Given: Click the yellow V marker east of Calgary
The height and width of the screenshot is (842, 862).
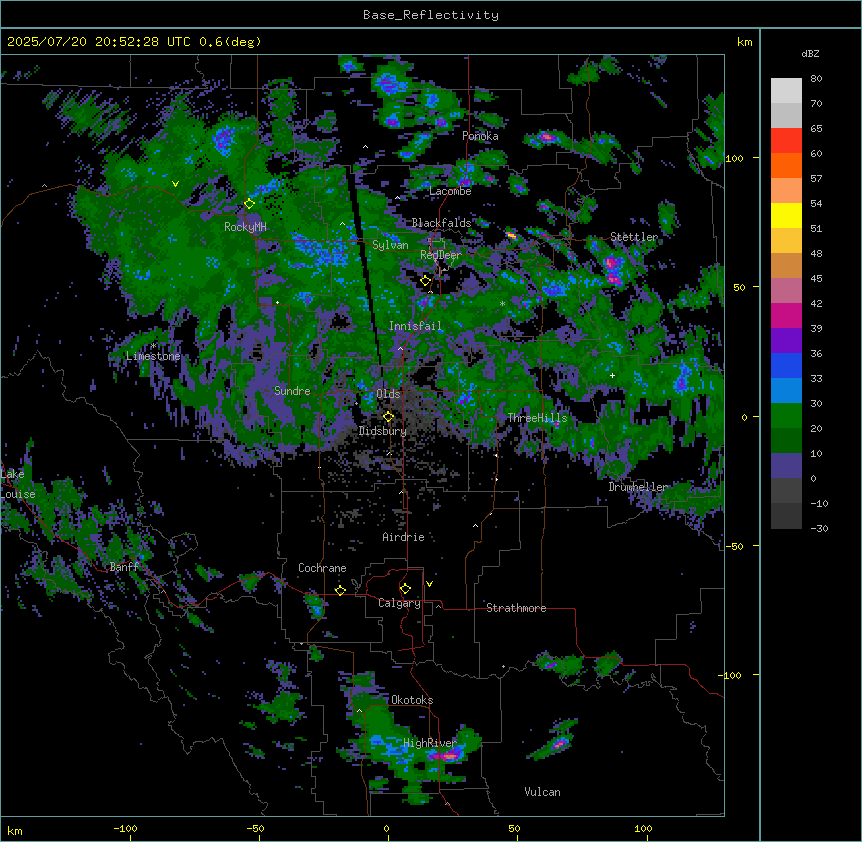Looking at the screenshot, I should pyautogui.click(x=429, y=584).
